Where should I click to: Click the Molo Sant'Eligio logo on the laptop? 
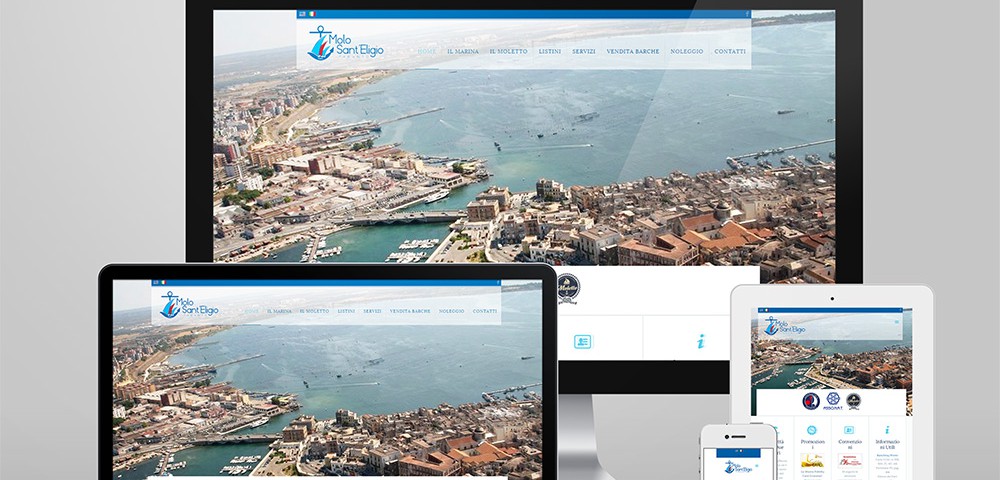pyautogui.click(x=189, y=305)
